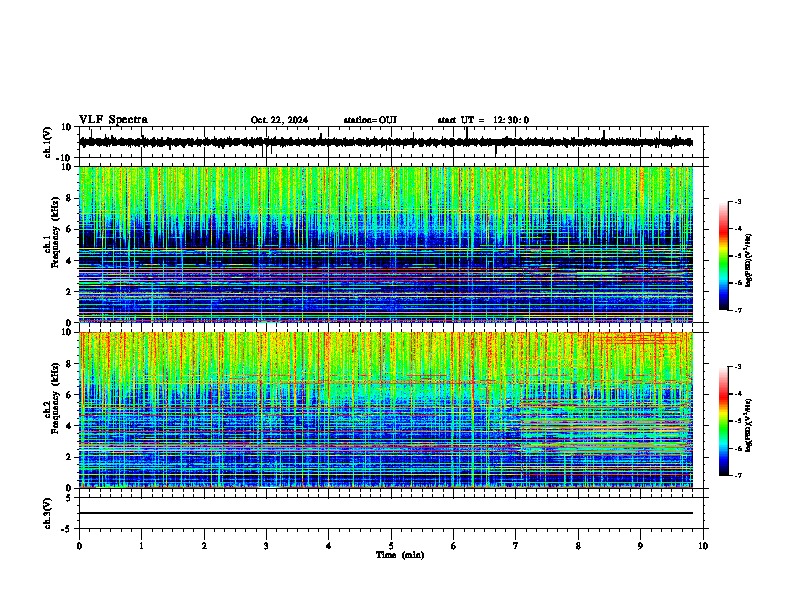Screen dimensions: 792x612
Task: Click the ch.1 "Frequency (kHz)" axis label
Action: pyautogui.click(x=55, y=232)
